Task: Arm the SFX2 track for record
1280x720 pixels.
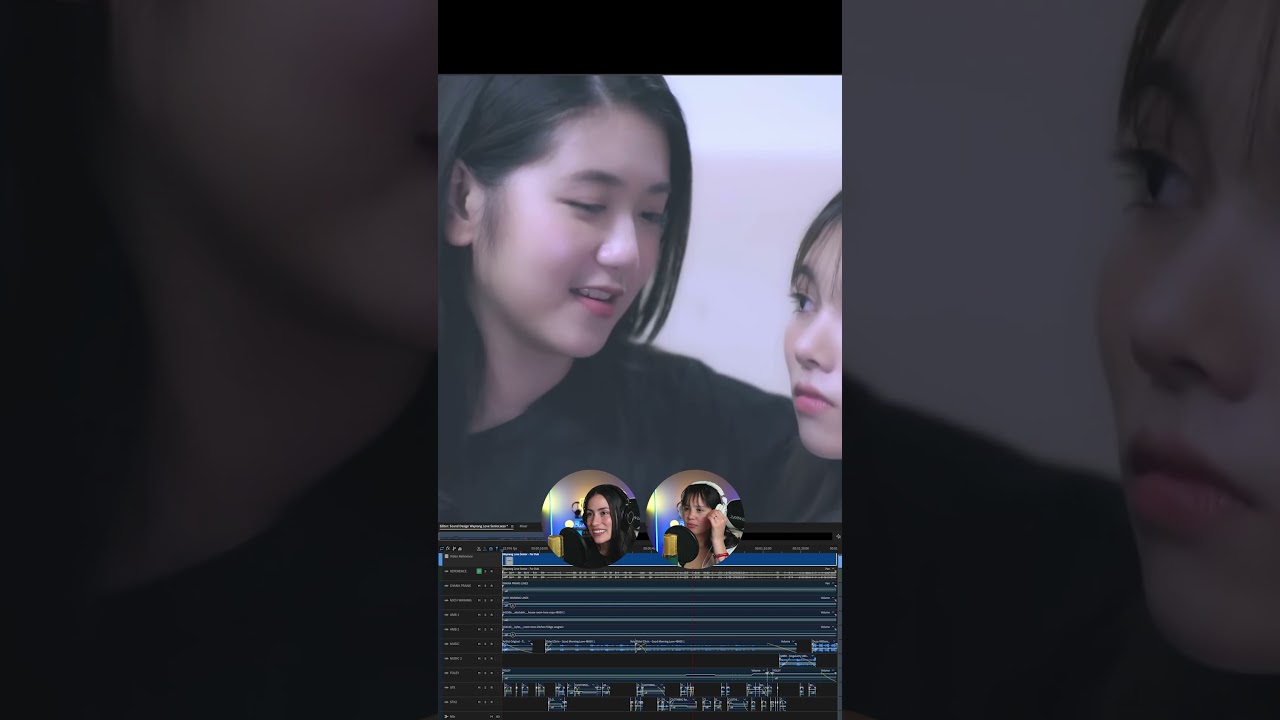Action: coord(492,702)
